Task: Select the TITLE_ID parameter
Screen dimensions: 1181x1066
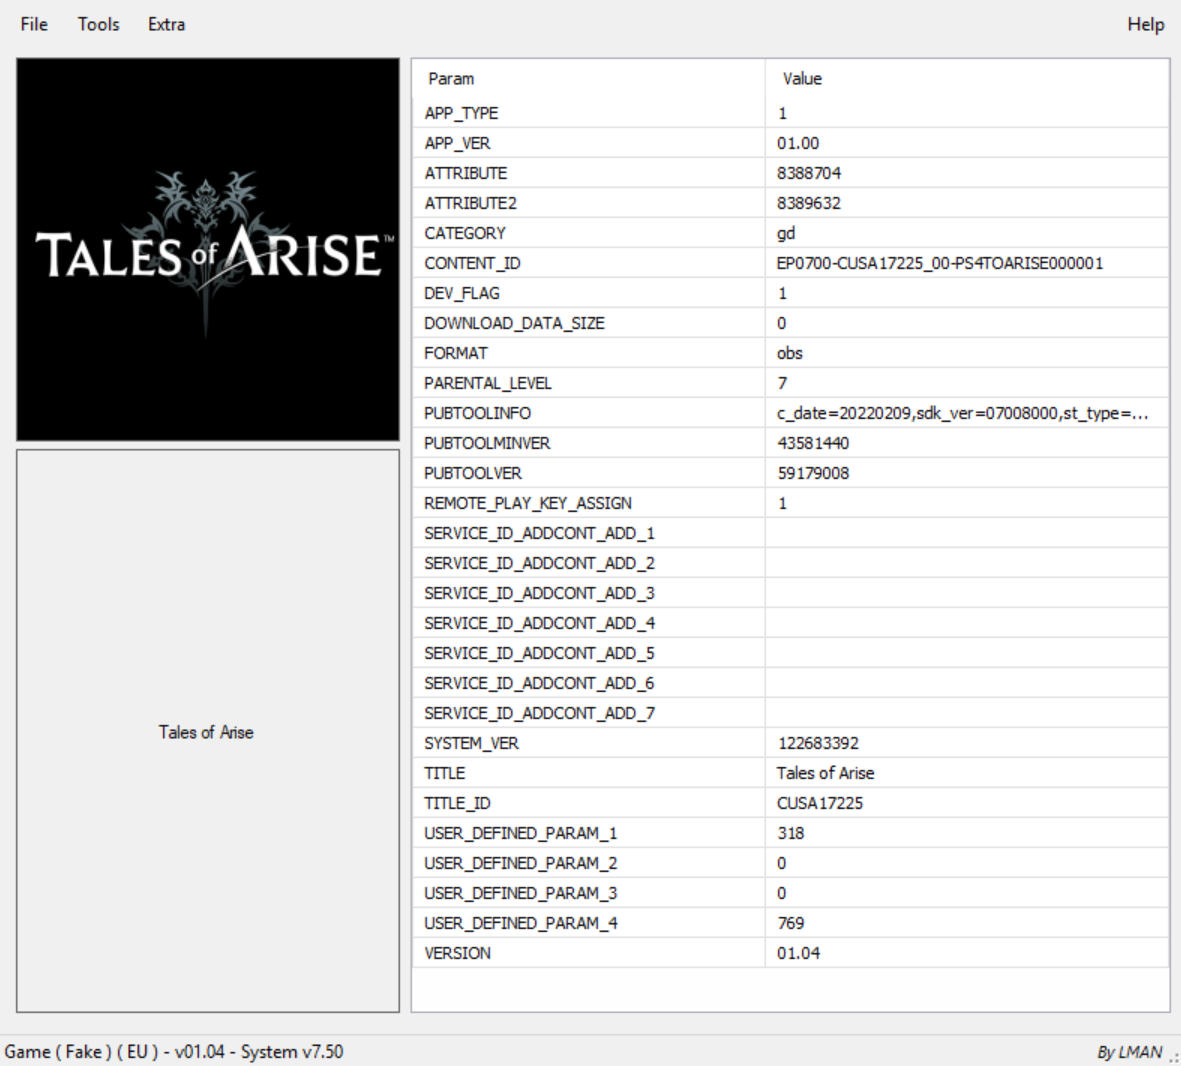Action: (x=456, y=804)
